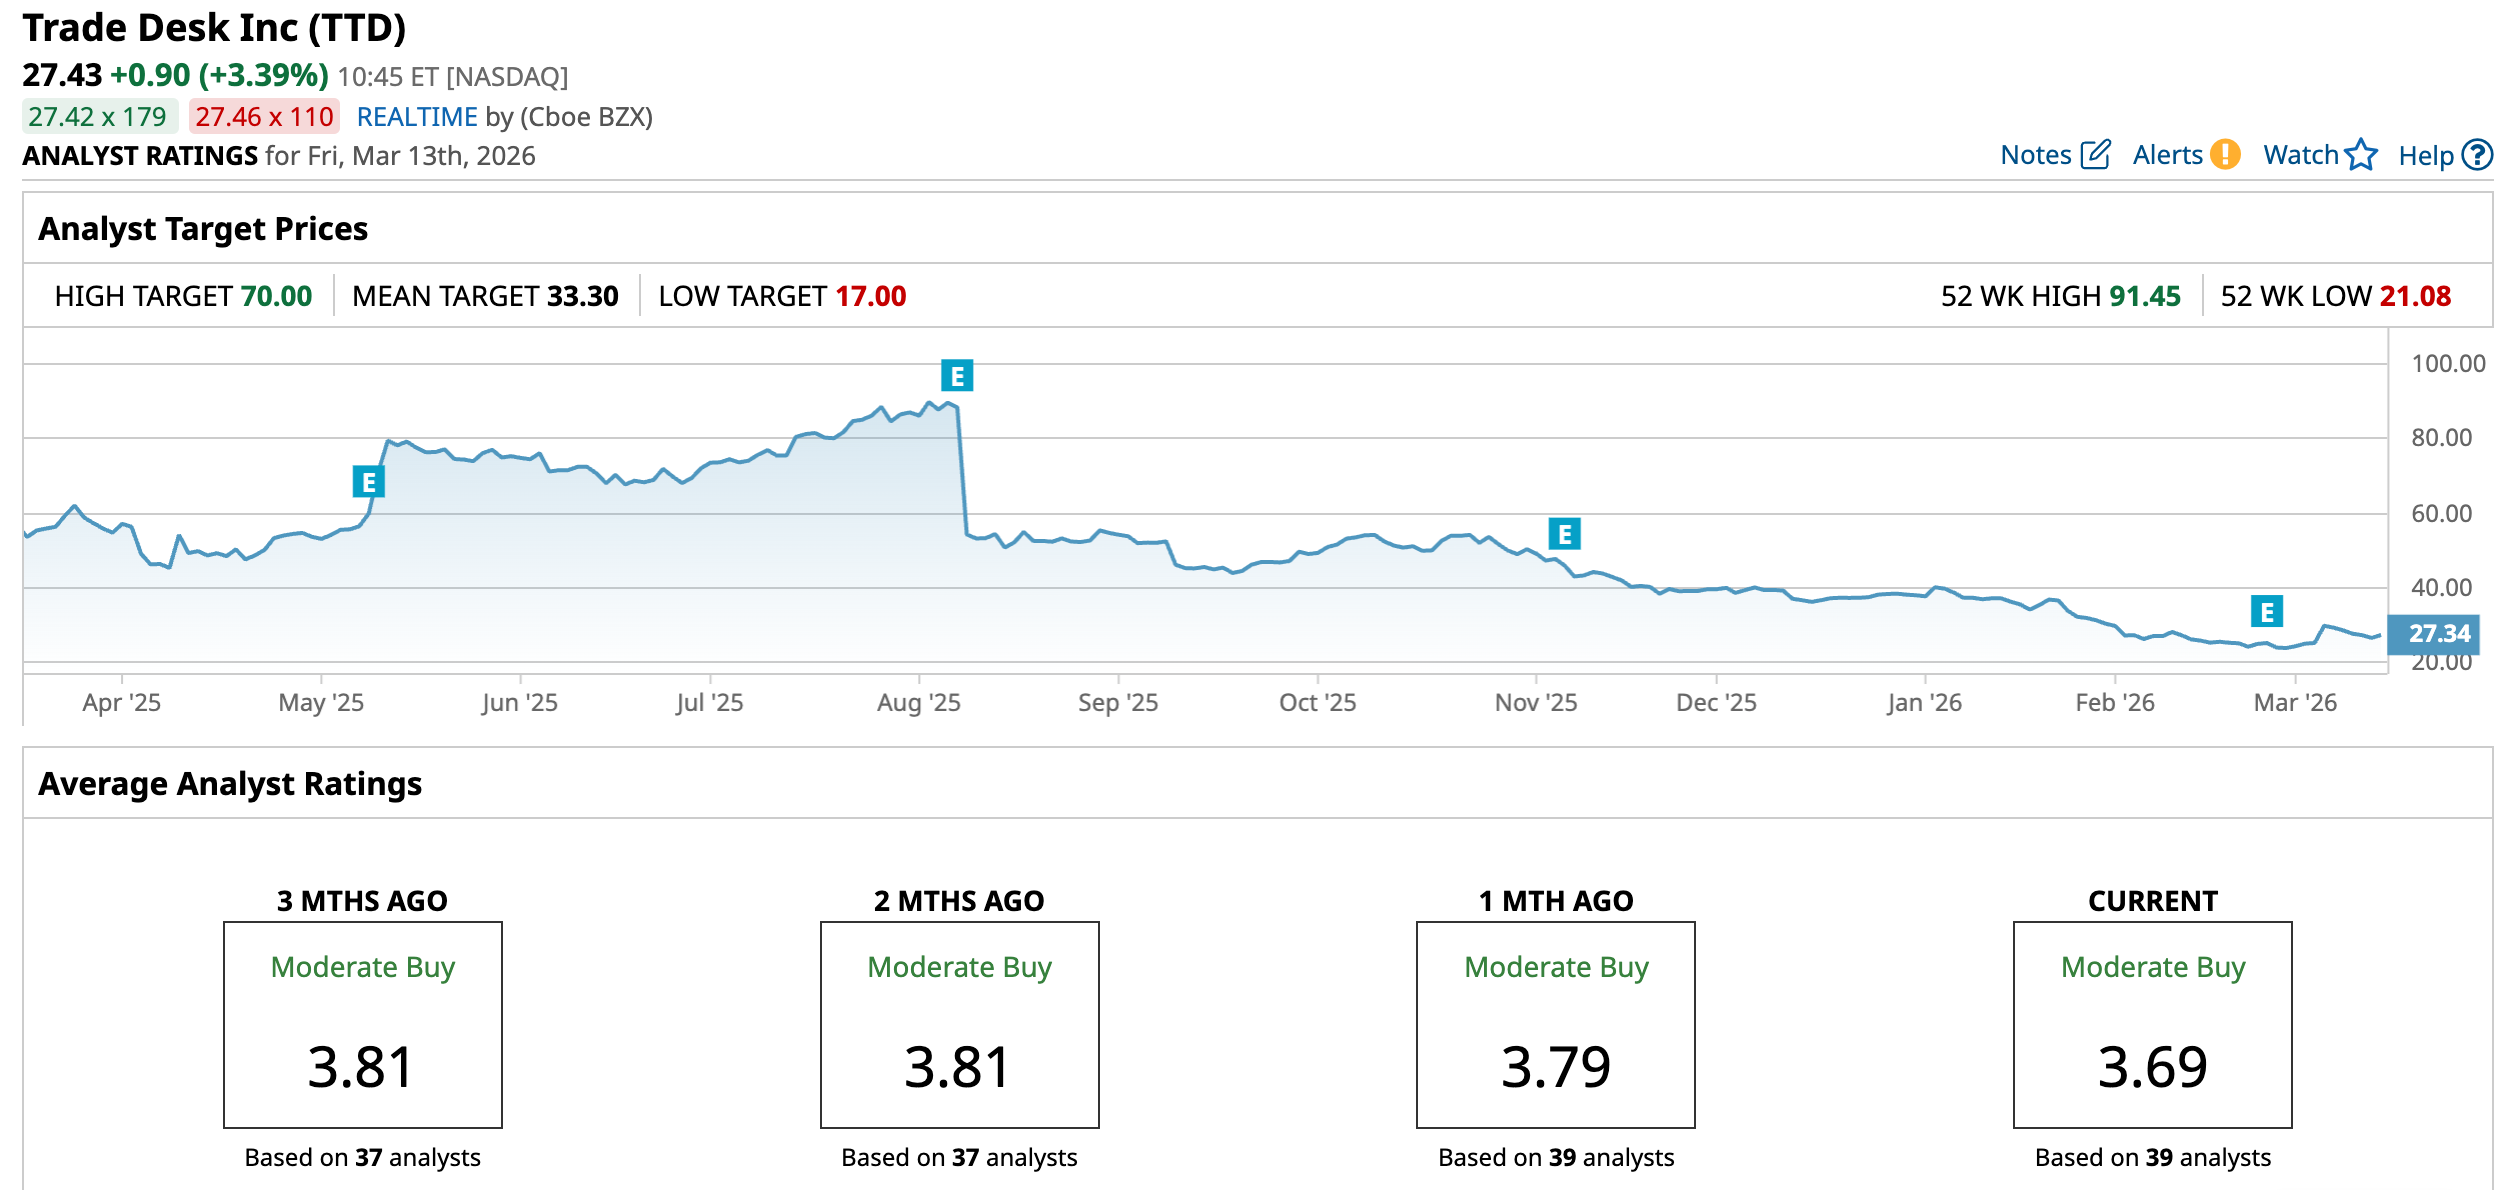Click the Help question mark icon
This screenshot has width=2506, height=1190.
(x=2476, y=155)
